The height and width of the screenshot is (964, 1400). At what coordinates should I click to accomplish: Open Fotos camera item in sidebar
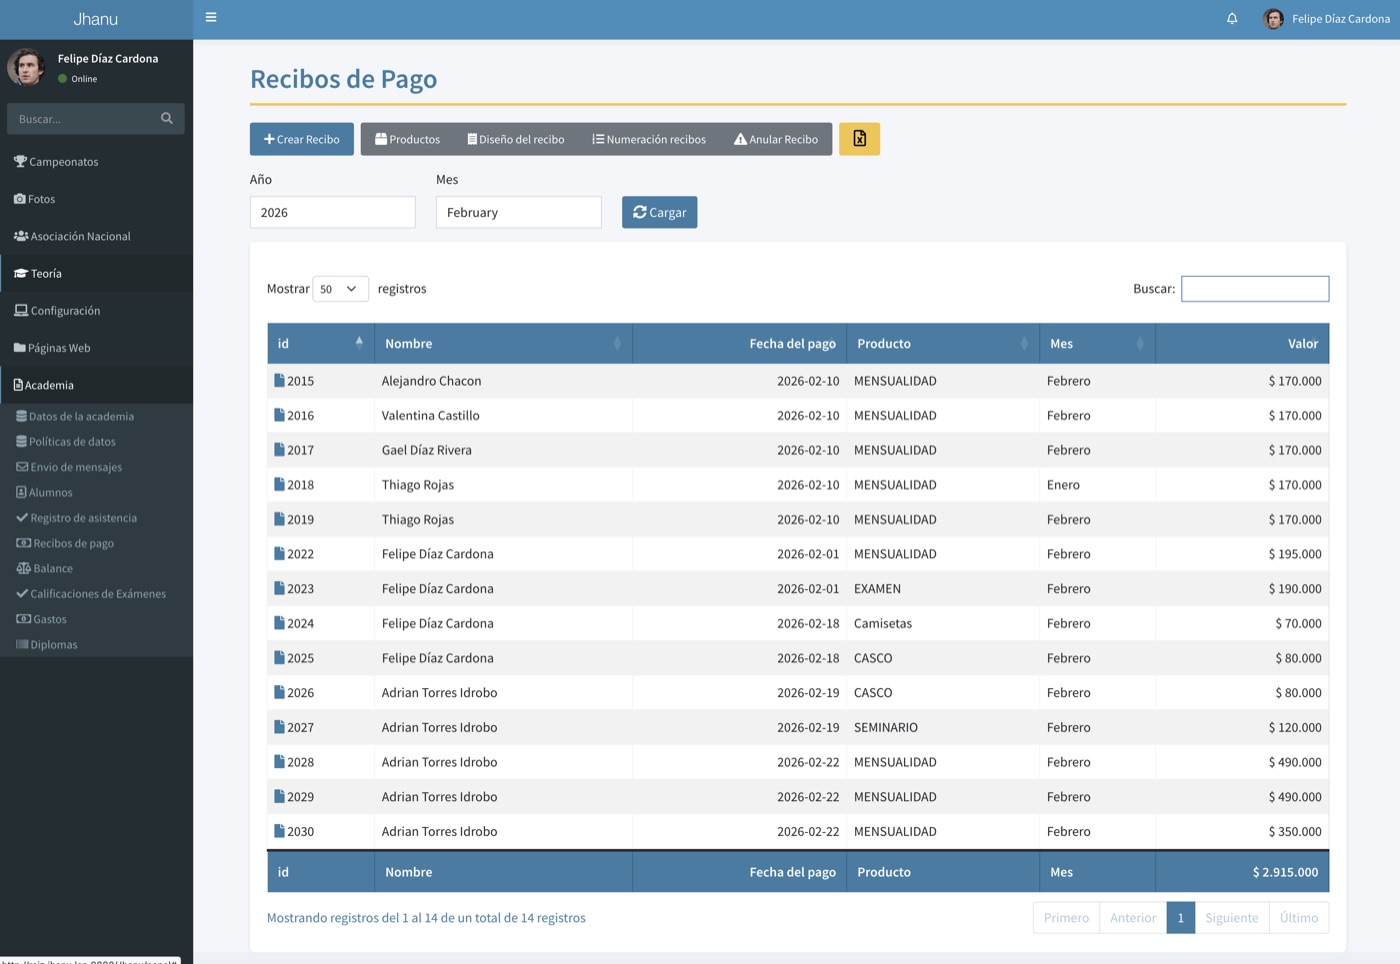click(35, 199)
